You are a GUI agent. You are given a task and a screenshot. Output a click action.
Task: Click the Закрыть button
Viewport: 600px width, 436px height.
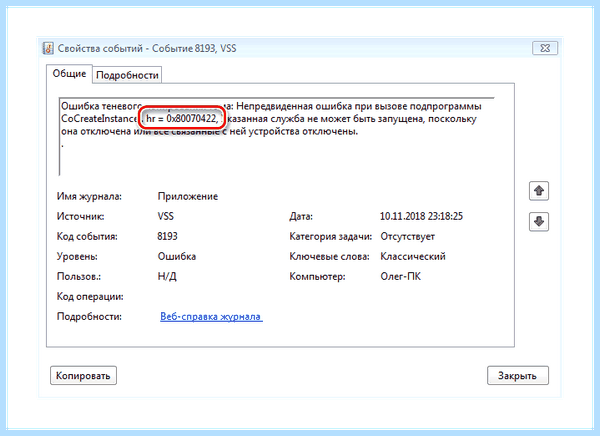pyautogui.click(x=517, y=376)
